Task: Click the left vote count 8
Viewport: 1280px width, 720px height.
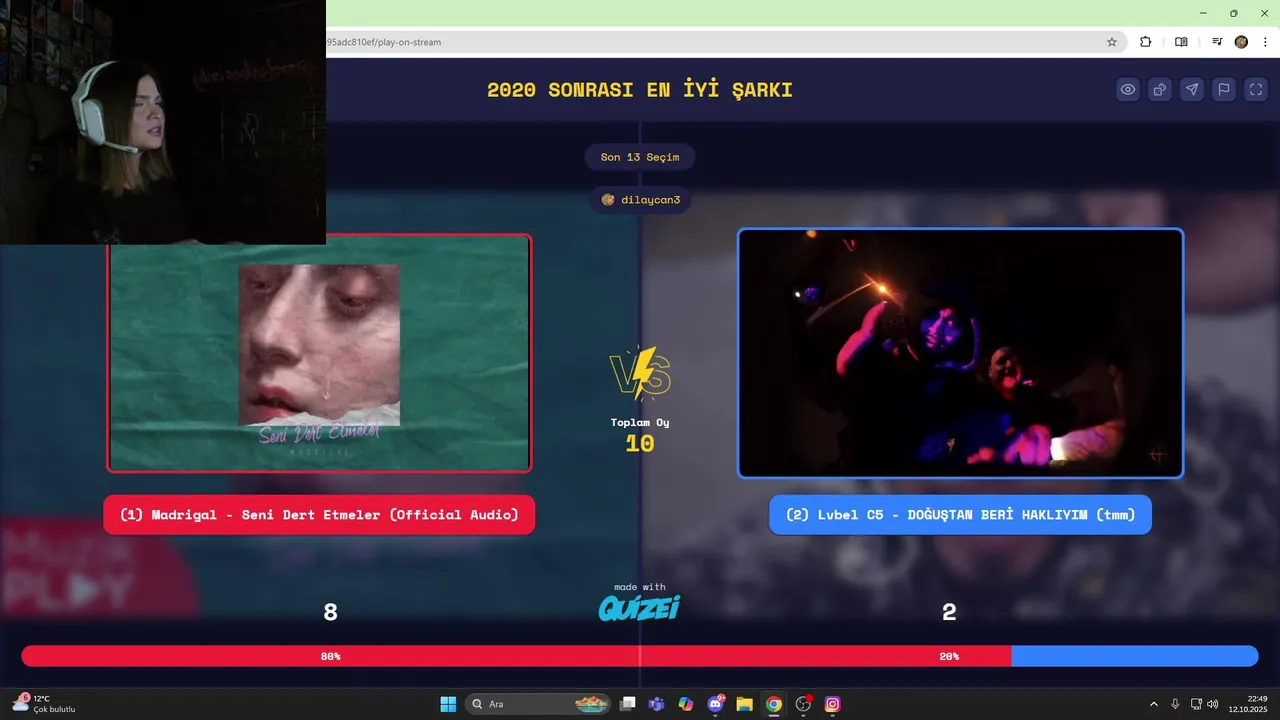Action: (x=330, y=612)
